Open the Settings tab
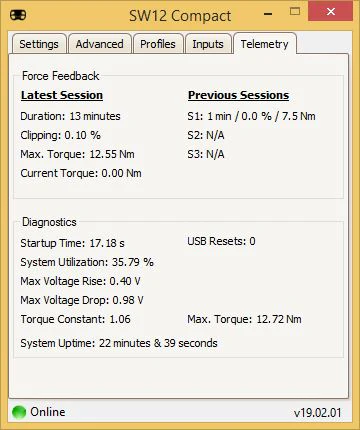 [x=39, y=44]
